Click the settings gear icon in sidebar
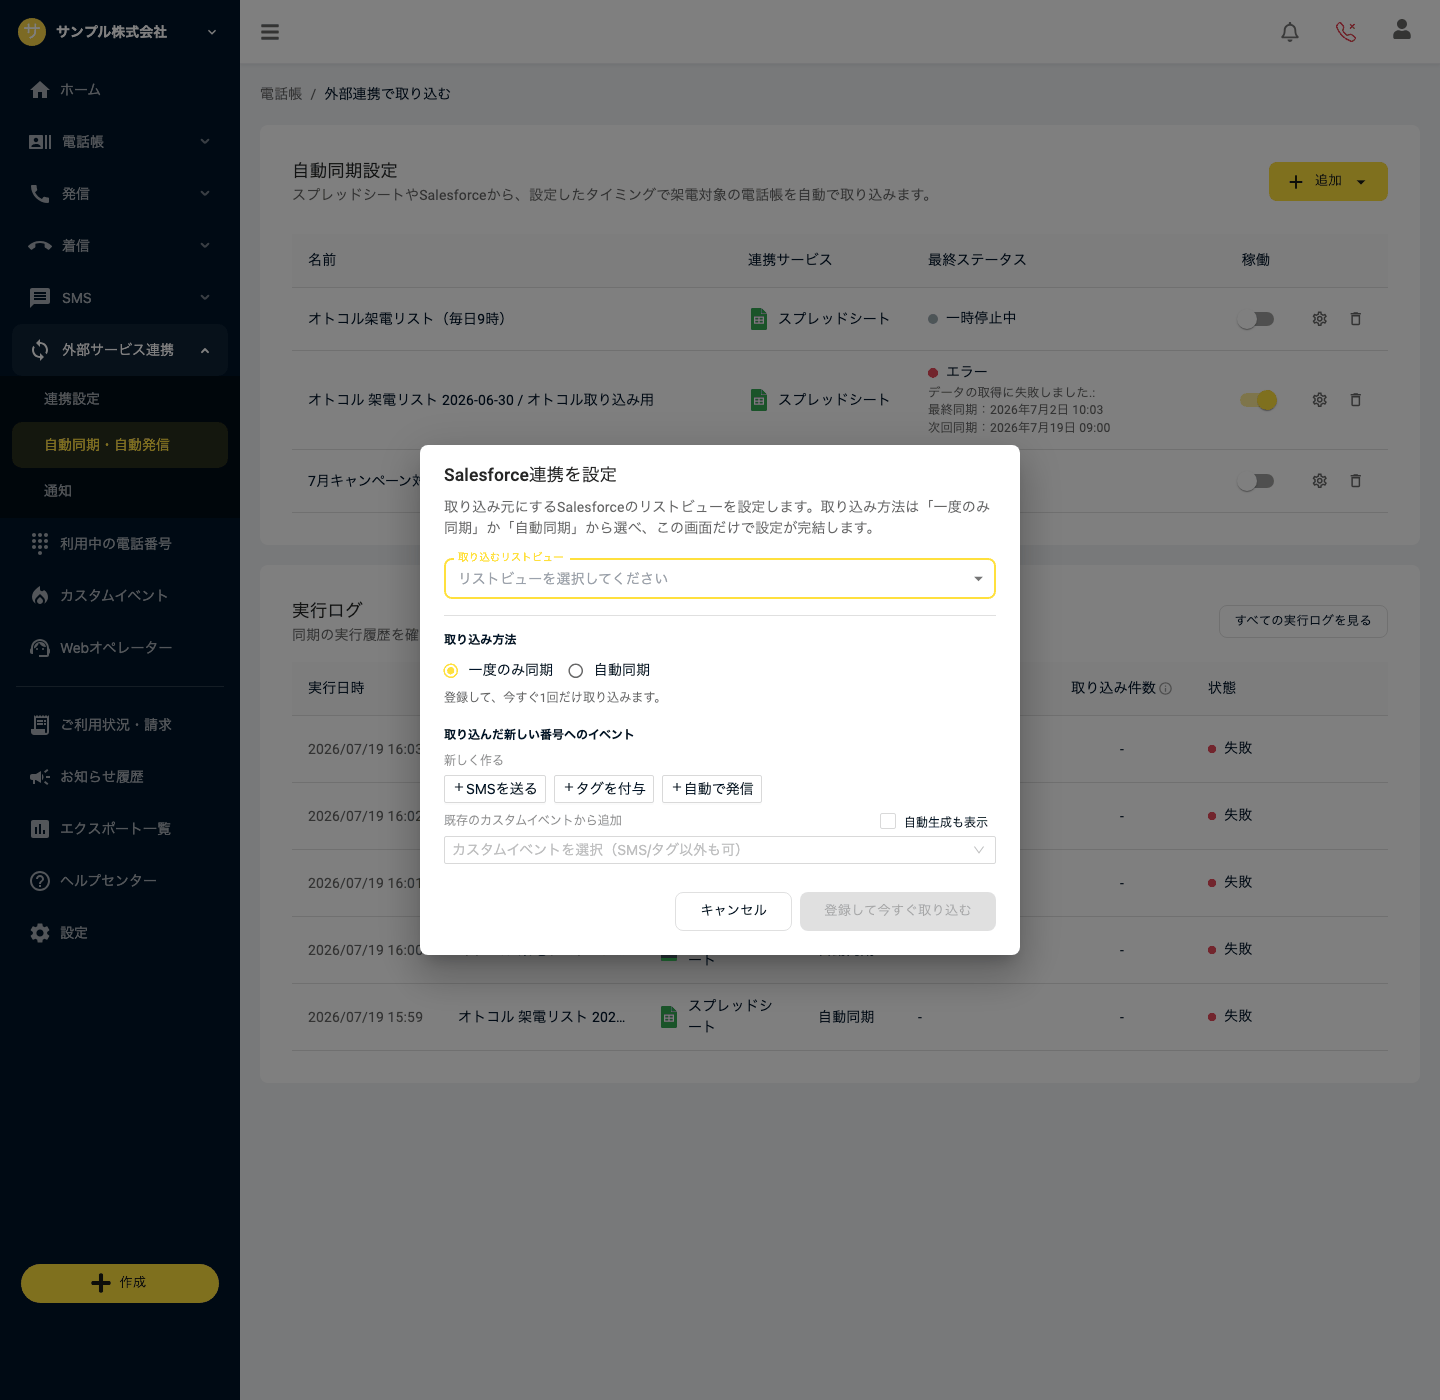Screen dimensions: 1440x1400 [x=40, y=933]
